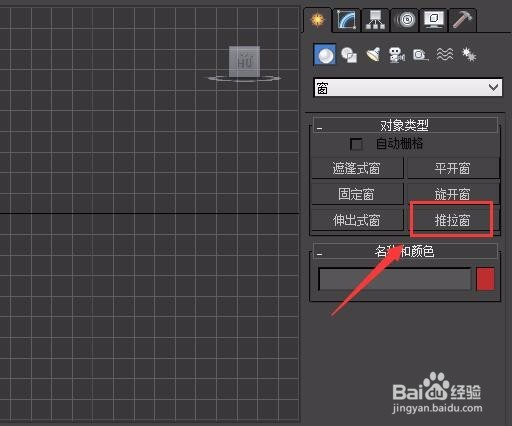Click the 旋开窗 button

[453, 194]
